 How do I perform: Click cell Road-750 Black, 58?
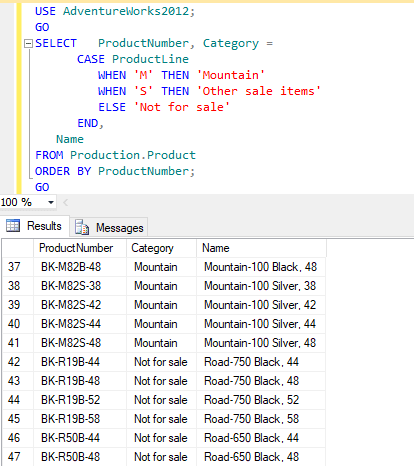pos(261,419)
